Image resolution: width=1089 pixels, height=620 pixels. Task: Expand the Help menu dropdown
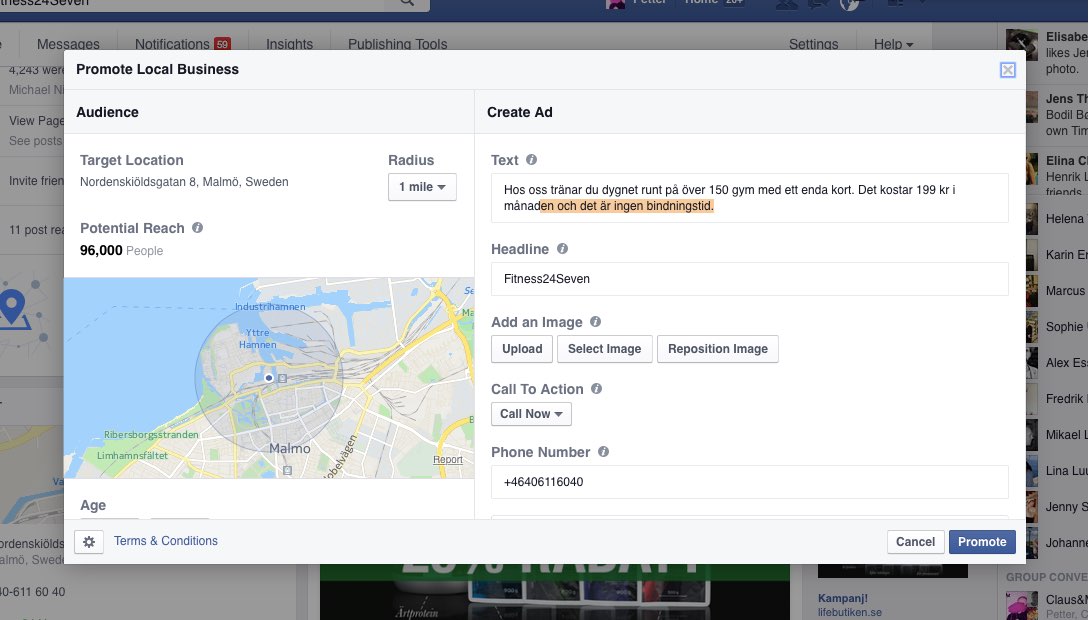(x=893, y=44)
